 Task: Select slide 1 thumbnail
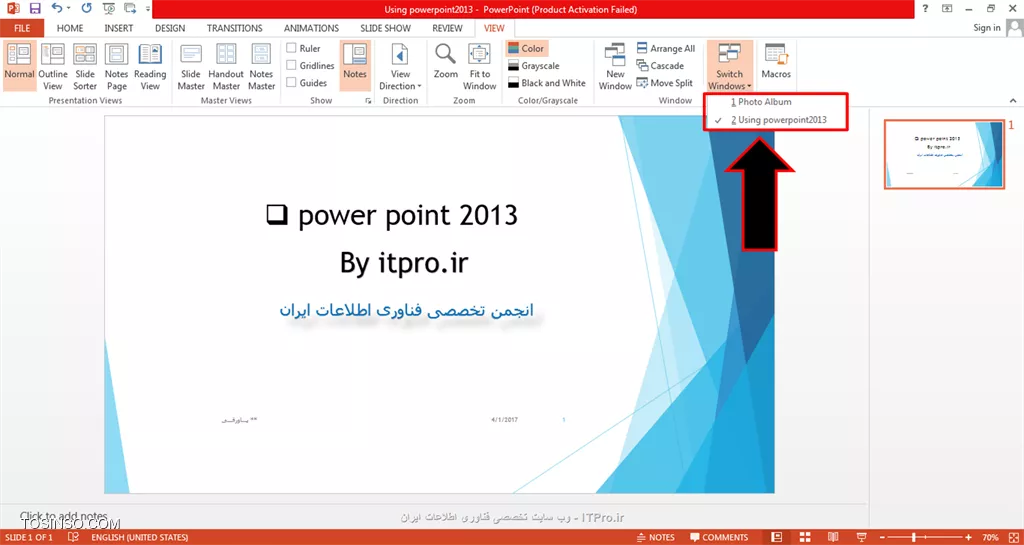pyautogui.click(x=944, y=155)
